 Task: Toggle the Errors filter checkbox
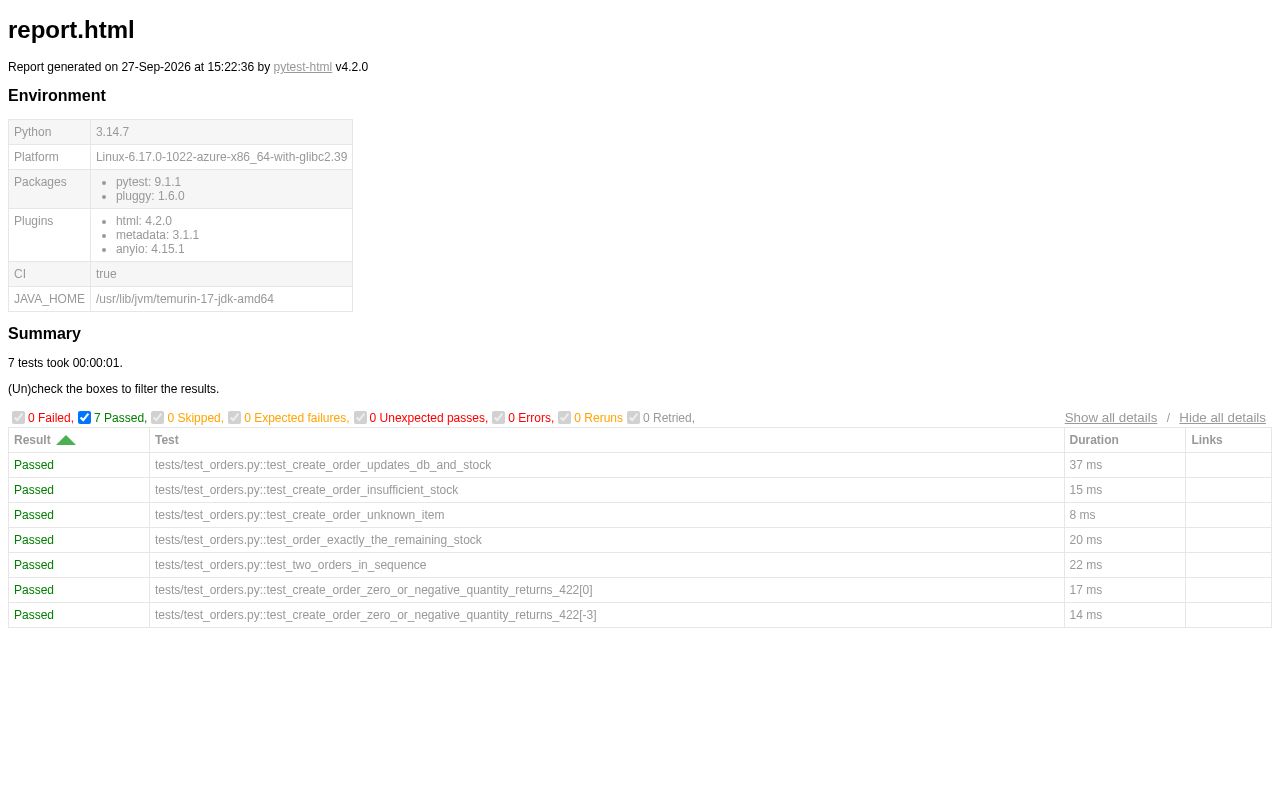click(498, 418)
